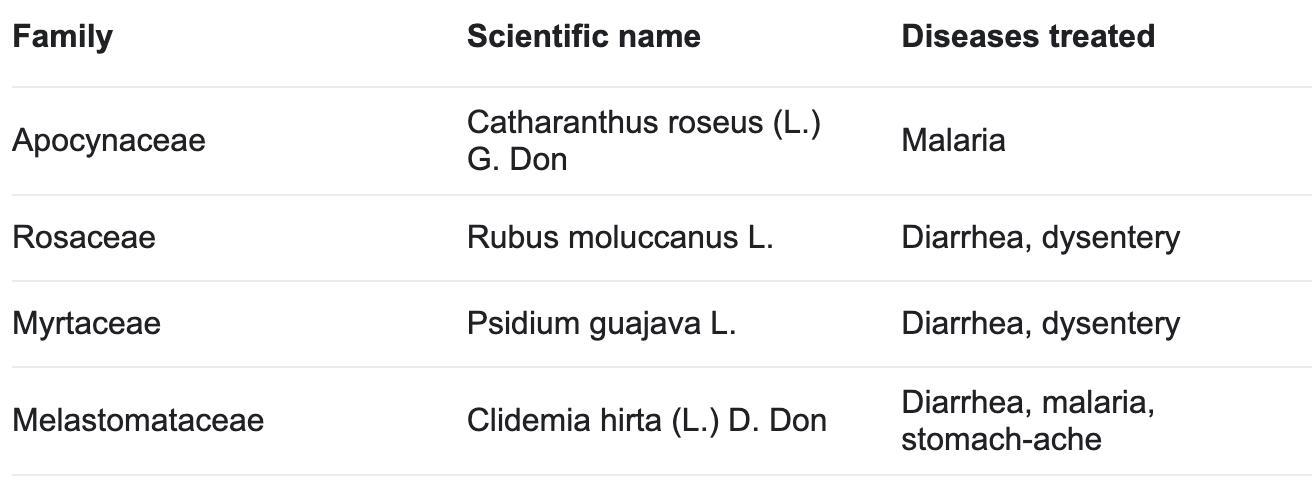1312x500 pixels.
Task: Click Diarrhea, dysentery in the Myrtaceae row
Action: 1040,324
